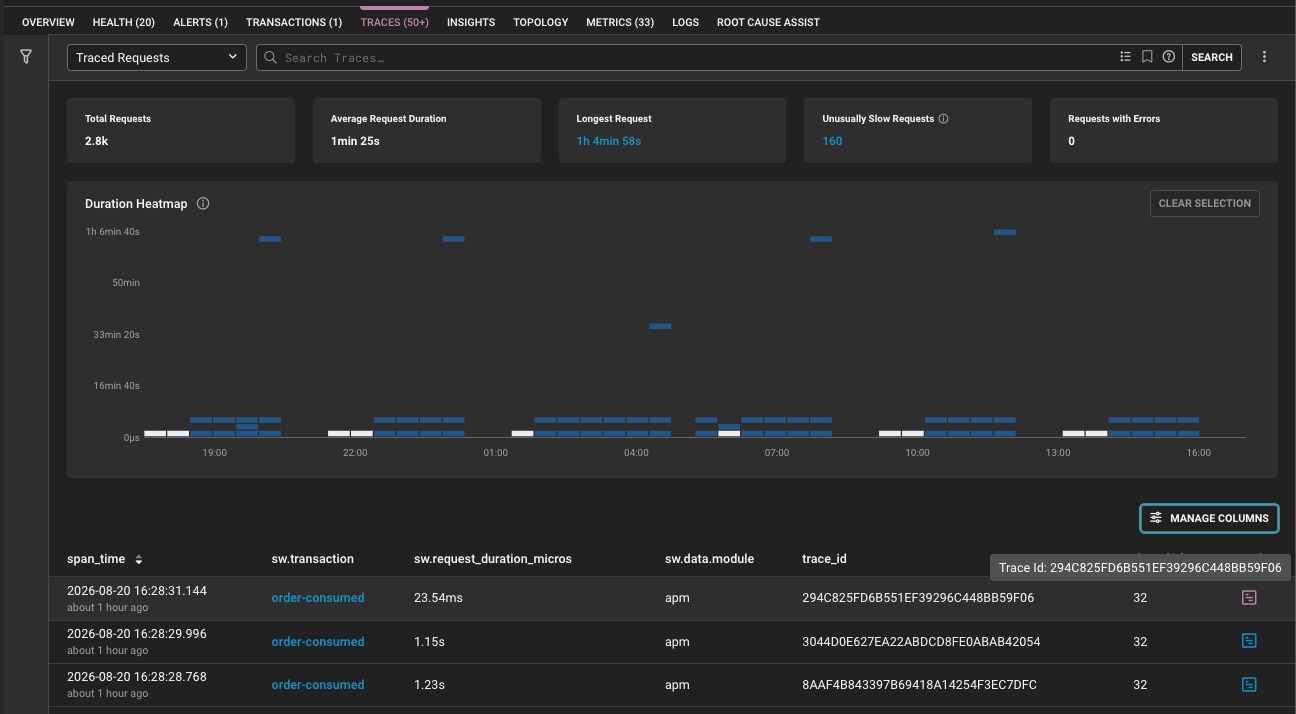This screenshot has width=1296, height=714.
Task: Click the Search button
Action: pyautogui.click(x=1212, y=57)
